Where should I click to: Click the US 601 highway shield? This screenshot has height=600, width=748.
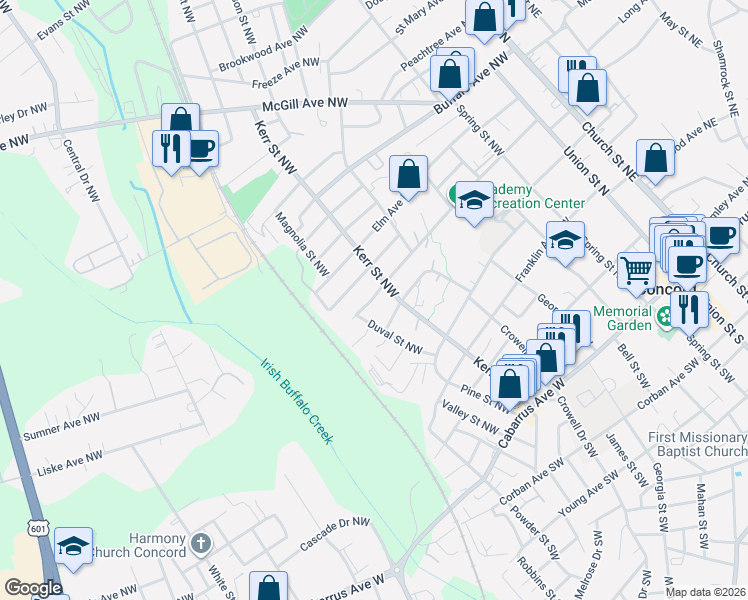(37, 528)
